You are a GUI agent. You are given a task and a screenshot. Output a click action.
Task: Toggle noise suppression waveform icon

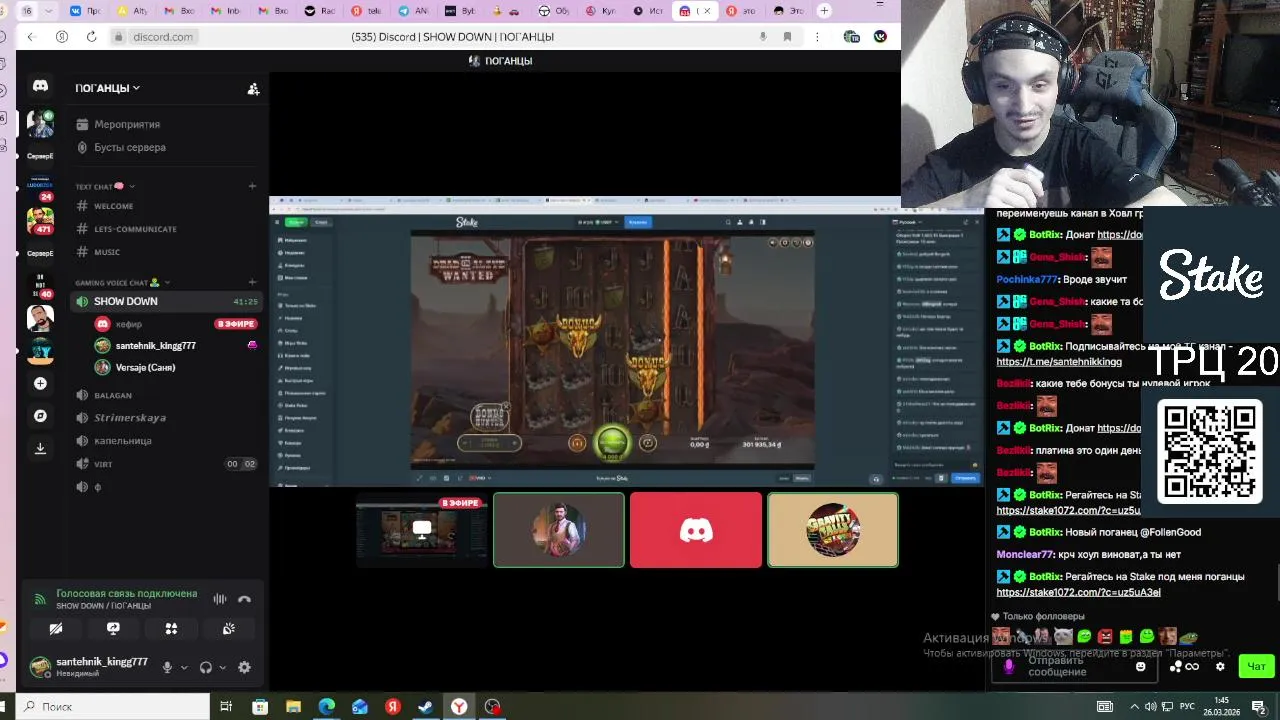(219, 599)
